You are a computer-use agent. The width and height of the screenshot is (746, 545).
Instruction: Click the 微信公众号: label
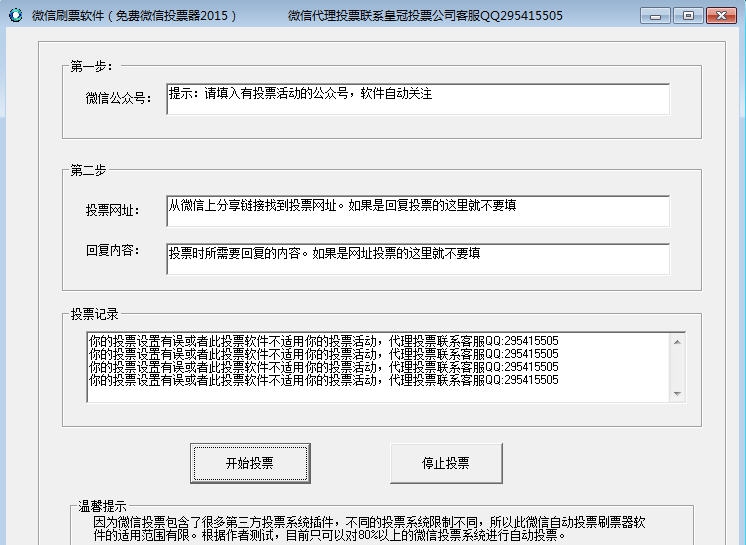pos(118,98)
